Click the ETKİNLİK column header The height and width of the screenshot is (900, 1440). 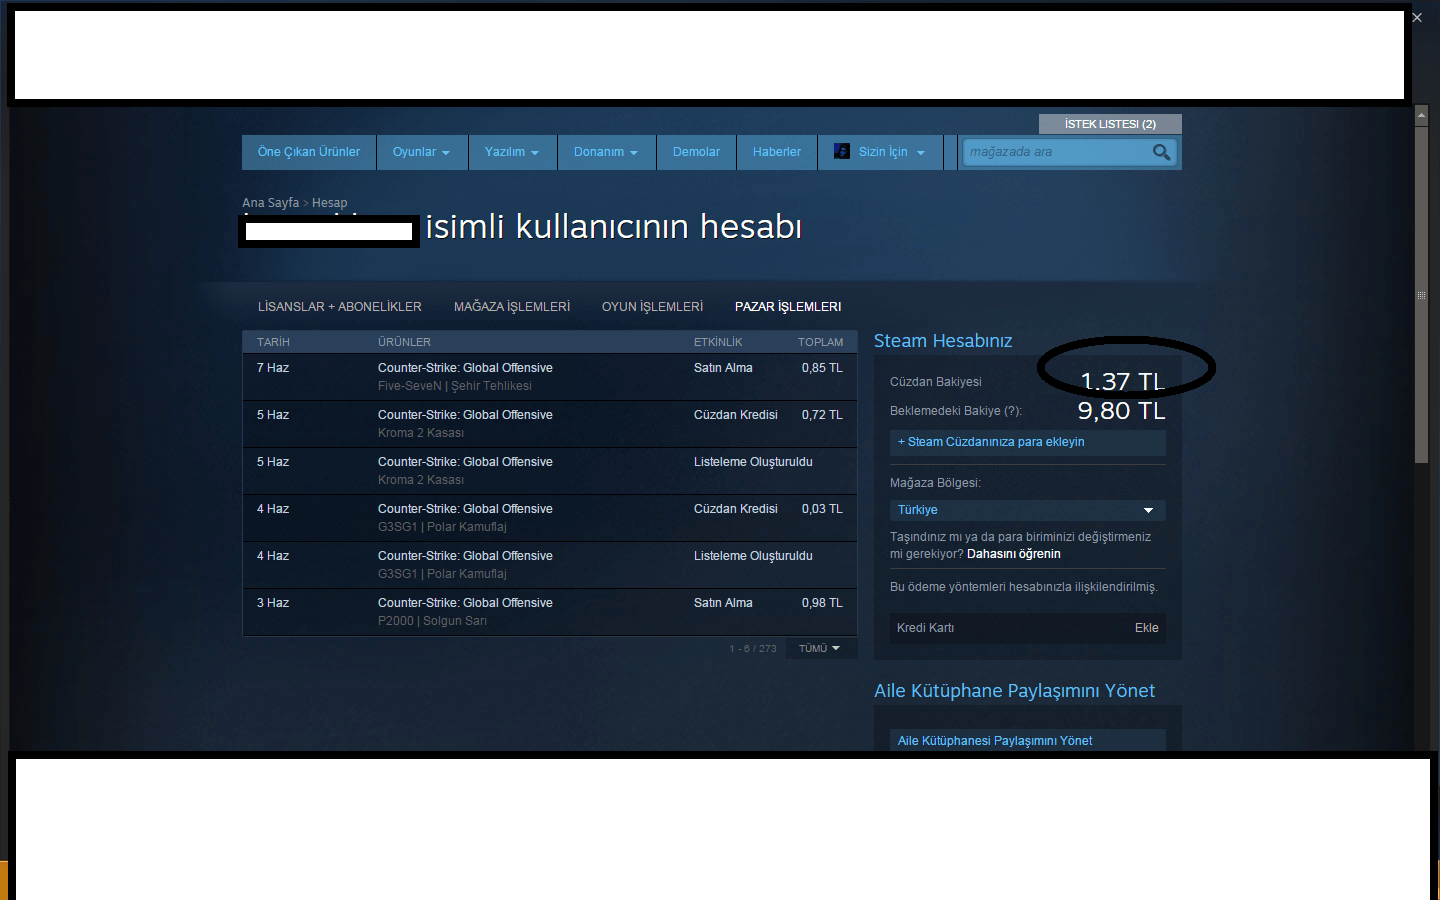718,342
